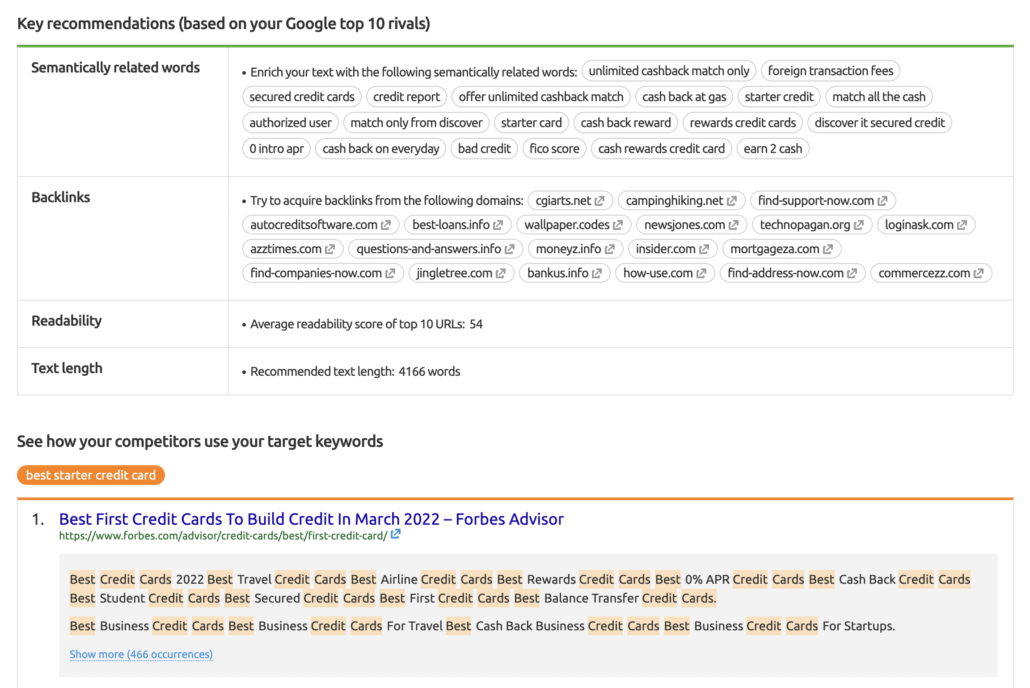Open mortgageza.com via the link-out icon

(827, 249)
